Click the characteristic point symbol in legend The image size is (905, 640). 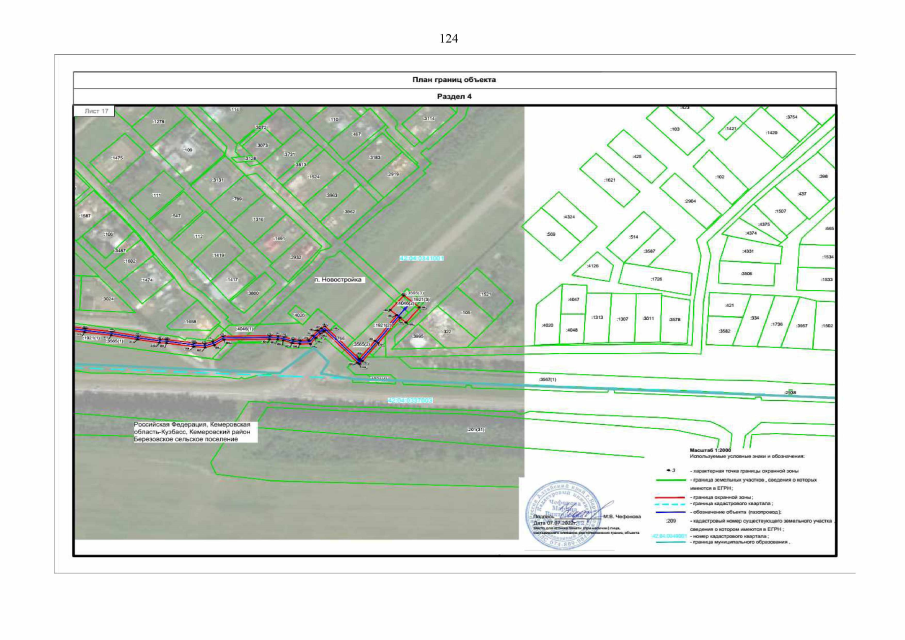(x=669, y=470)
